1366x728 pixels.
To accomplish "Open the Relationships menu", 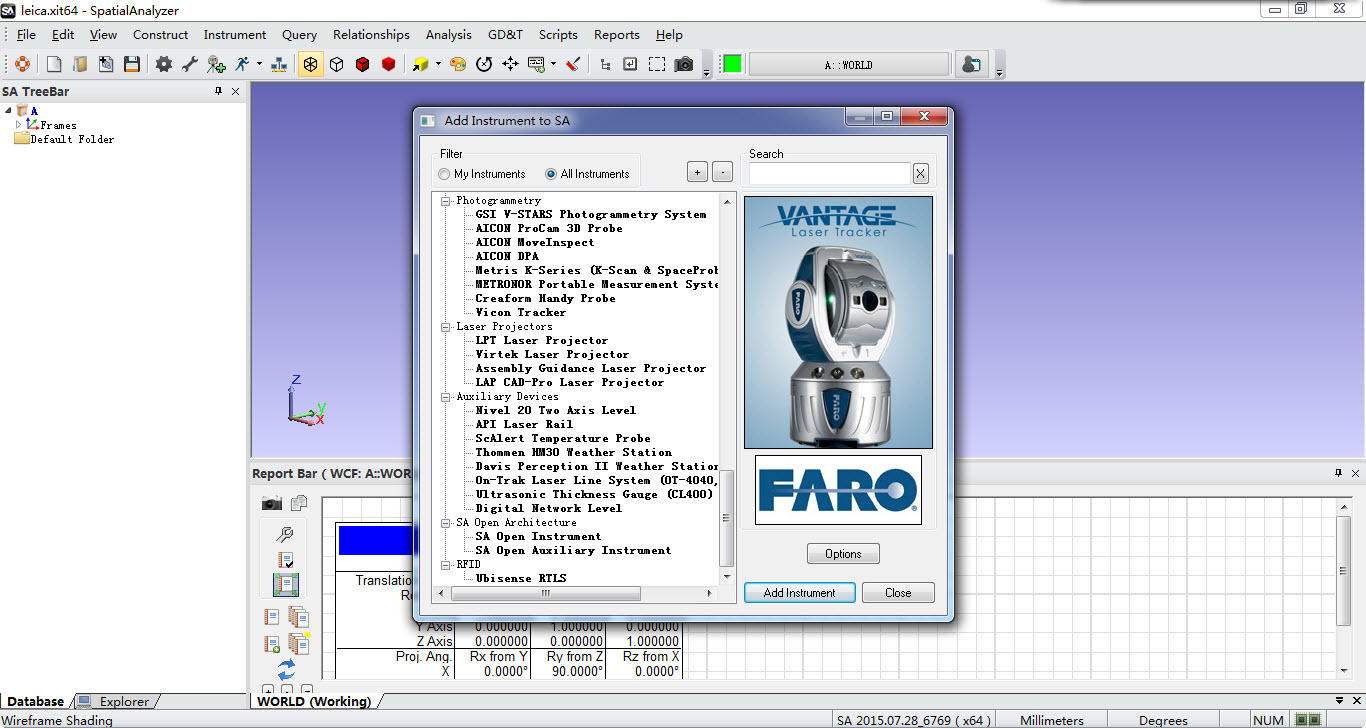I will (371, 34).
